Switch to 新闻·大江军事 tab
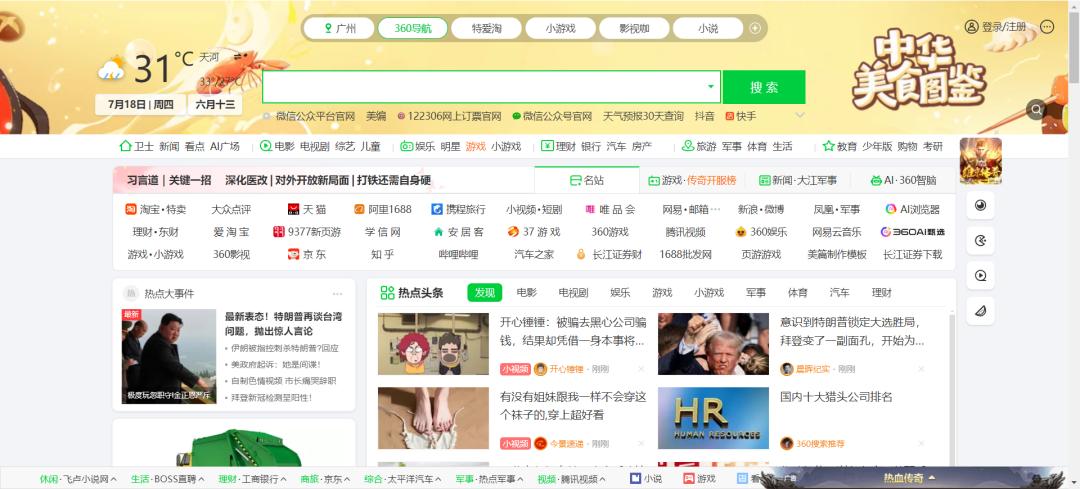 click(798, 180)
